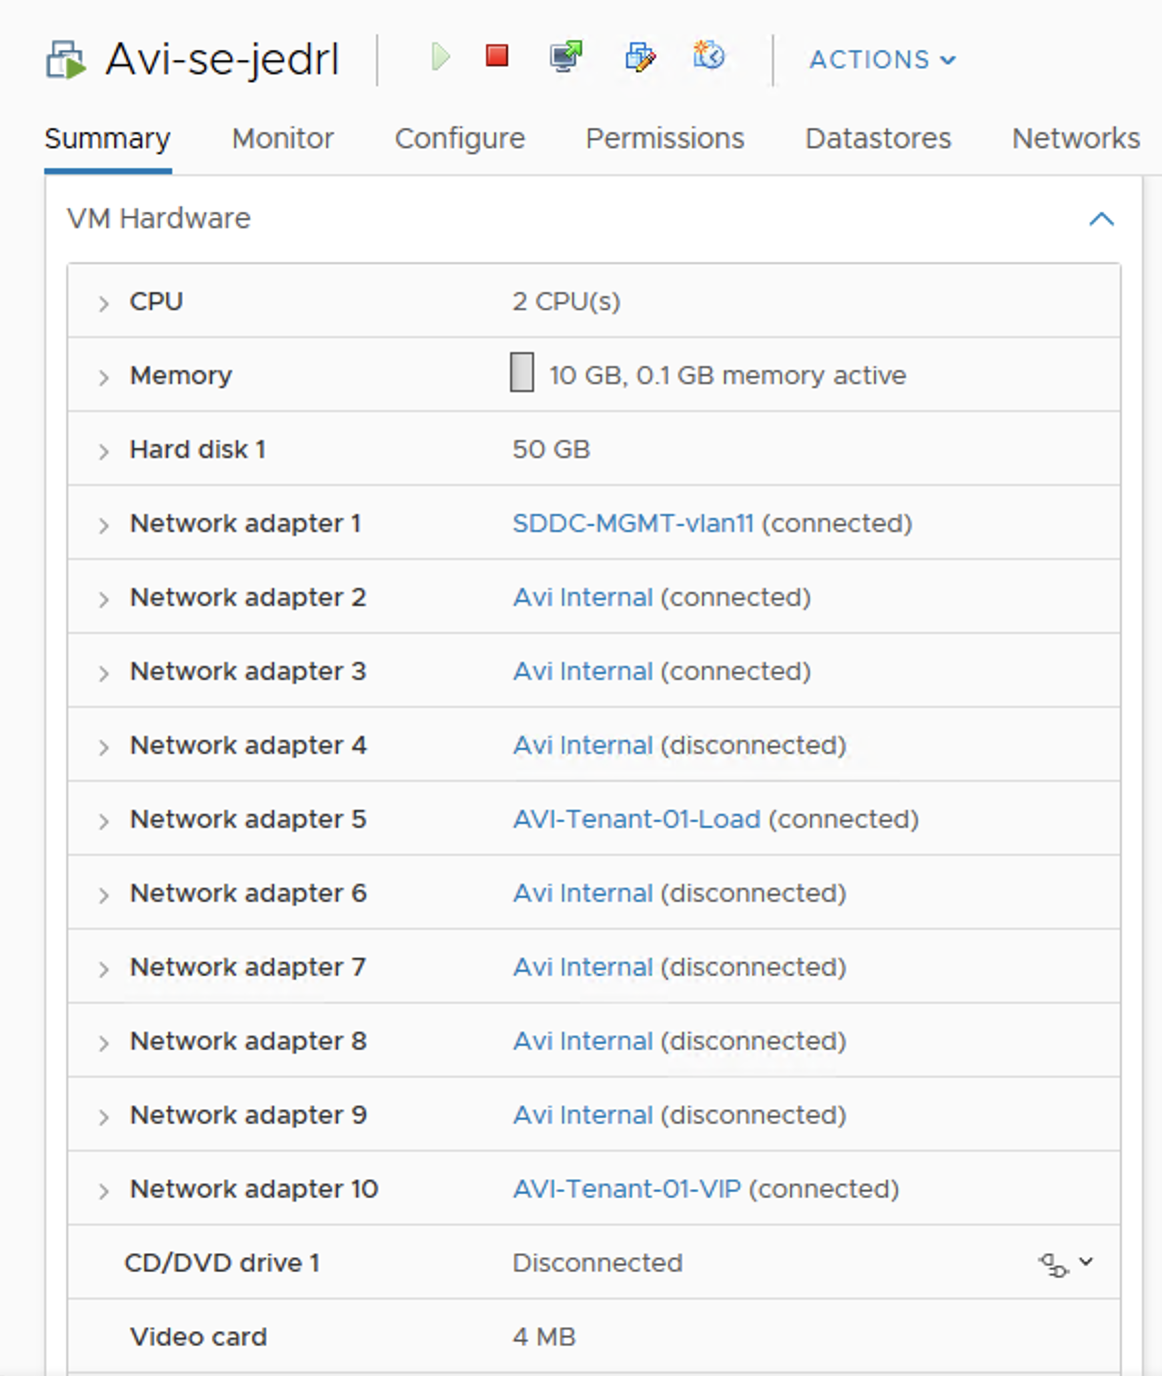Image resolution: width=1162 pixels, height=1376 pixels.
Task: Click the memory usage bar indicator
Action: point(522,372)
